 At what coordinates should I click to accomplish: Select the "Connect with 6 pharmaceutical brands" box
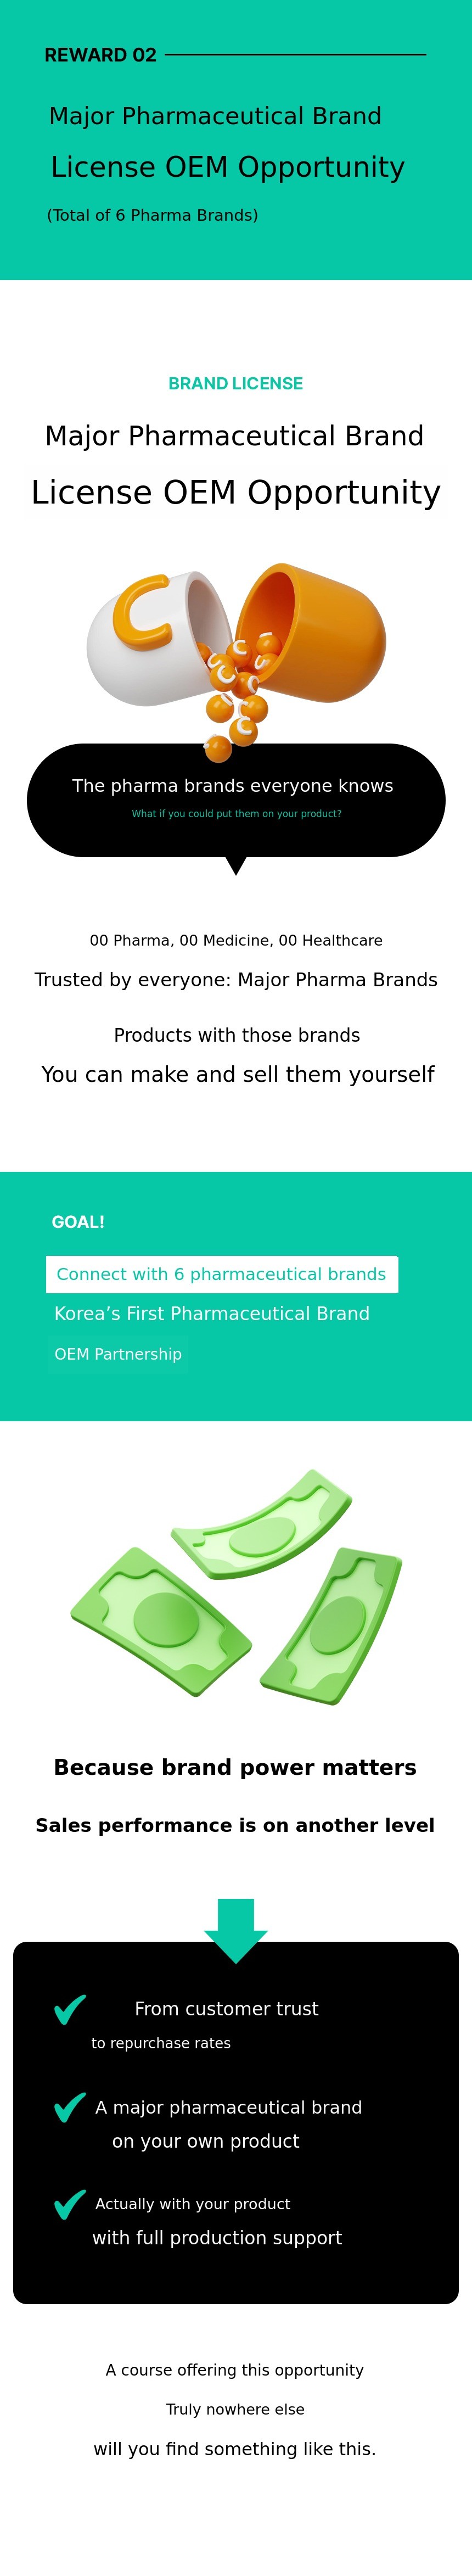click(222, 1274)
